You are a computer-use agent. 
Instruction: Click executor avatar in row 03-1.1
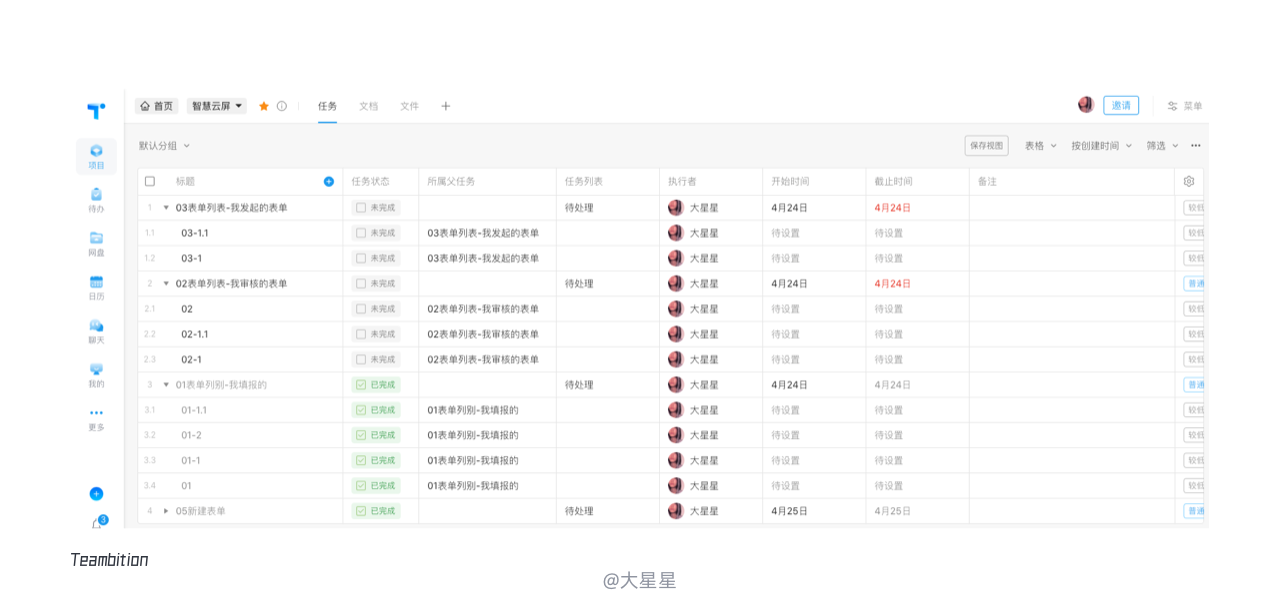point(676,233)
